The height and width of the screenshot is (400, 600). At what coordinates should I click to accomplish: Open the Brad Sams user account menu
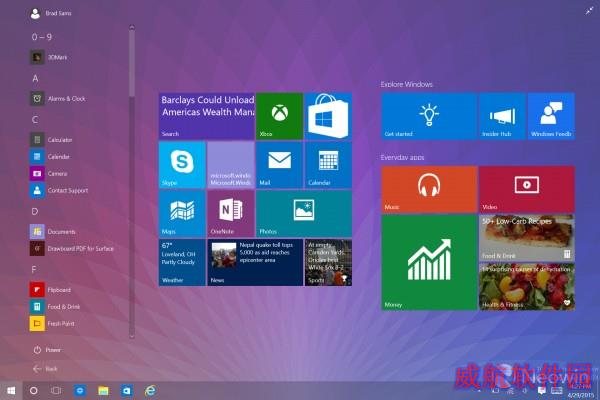[x=51, y=13]
